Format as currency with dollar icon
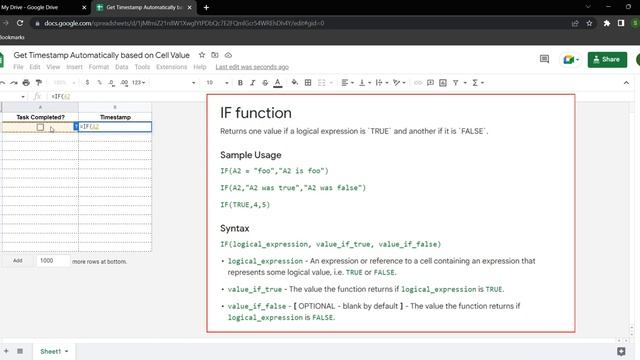 [x=87, y=83]
